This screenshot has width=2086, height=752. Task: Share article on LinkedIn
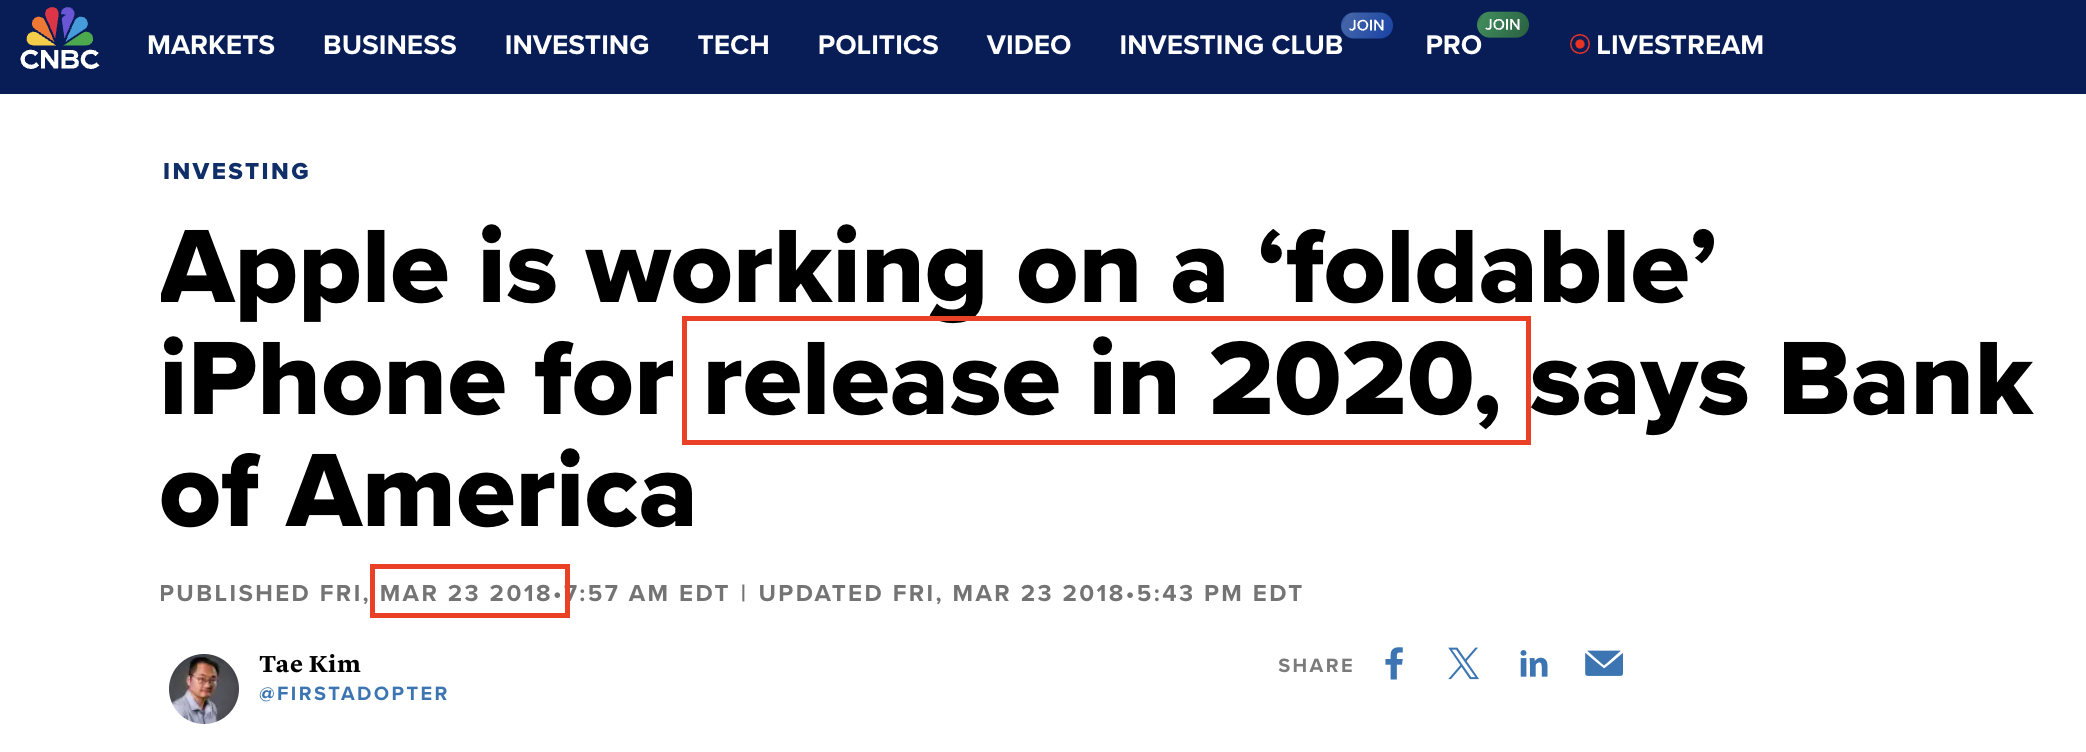pyautogui.click(x=1533, y=664)
